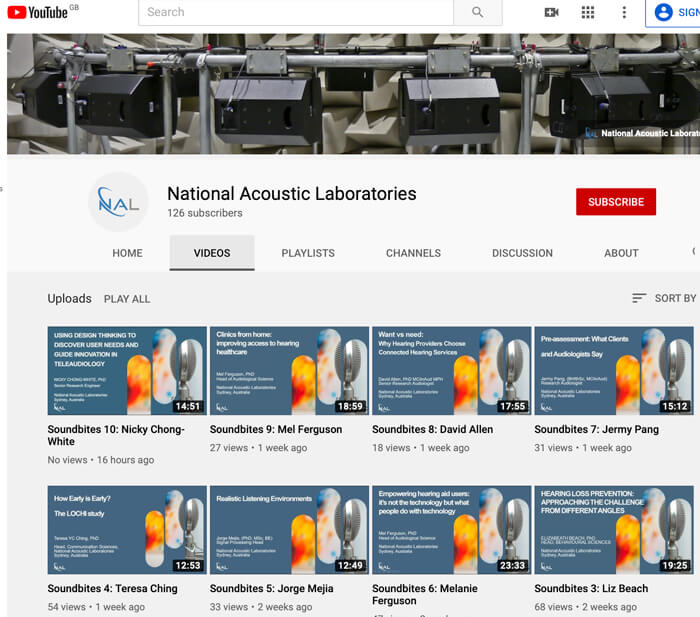Open Soundbites 10 Nicky Chong-White thumbnail

[127, 370]
